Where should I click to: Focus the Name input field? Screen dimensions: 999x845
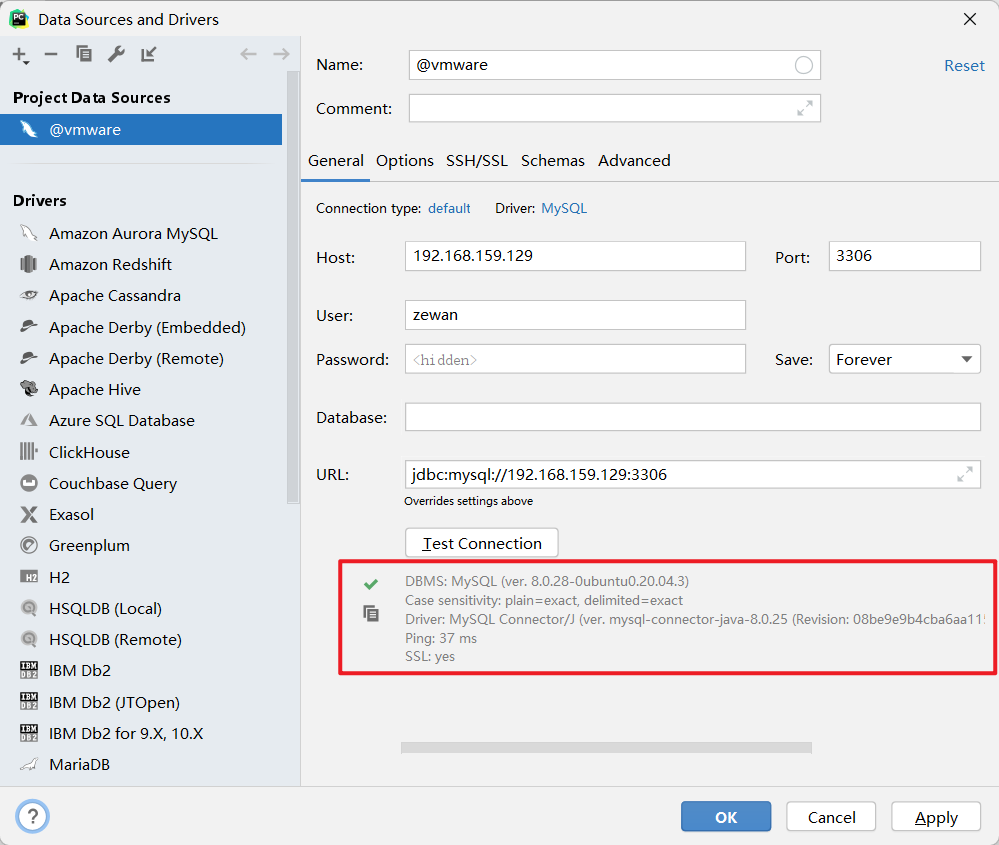[614, 65]
